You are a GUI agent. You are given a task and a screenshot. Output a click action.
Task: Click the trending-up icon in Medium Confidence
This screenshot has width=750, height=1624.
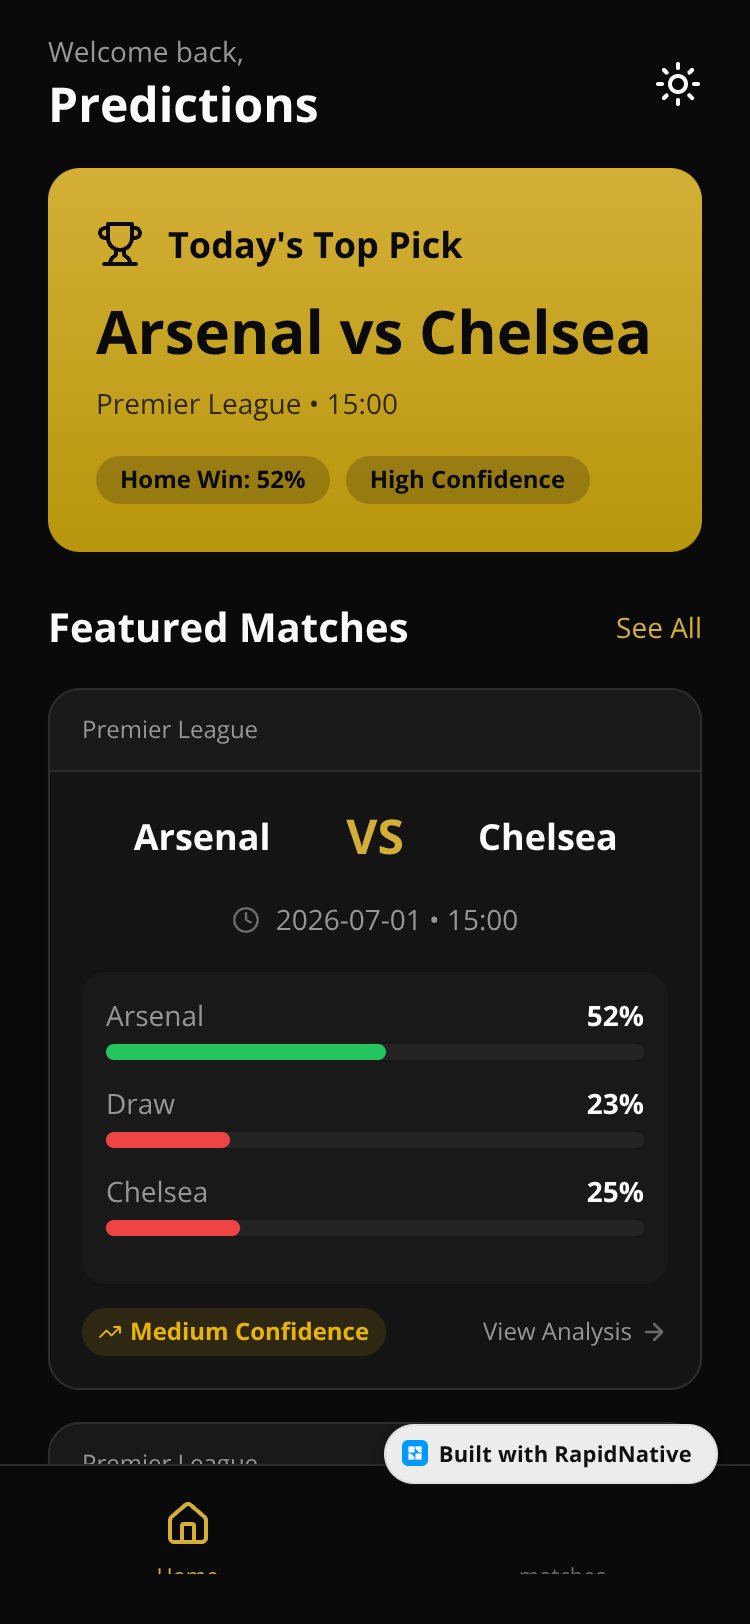tap(110, 1332)
